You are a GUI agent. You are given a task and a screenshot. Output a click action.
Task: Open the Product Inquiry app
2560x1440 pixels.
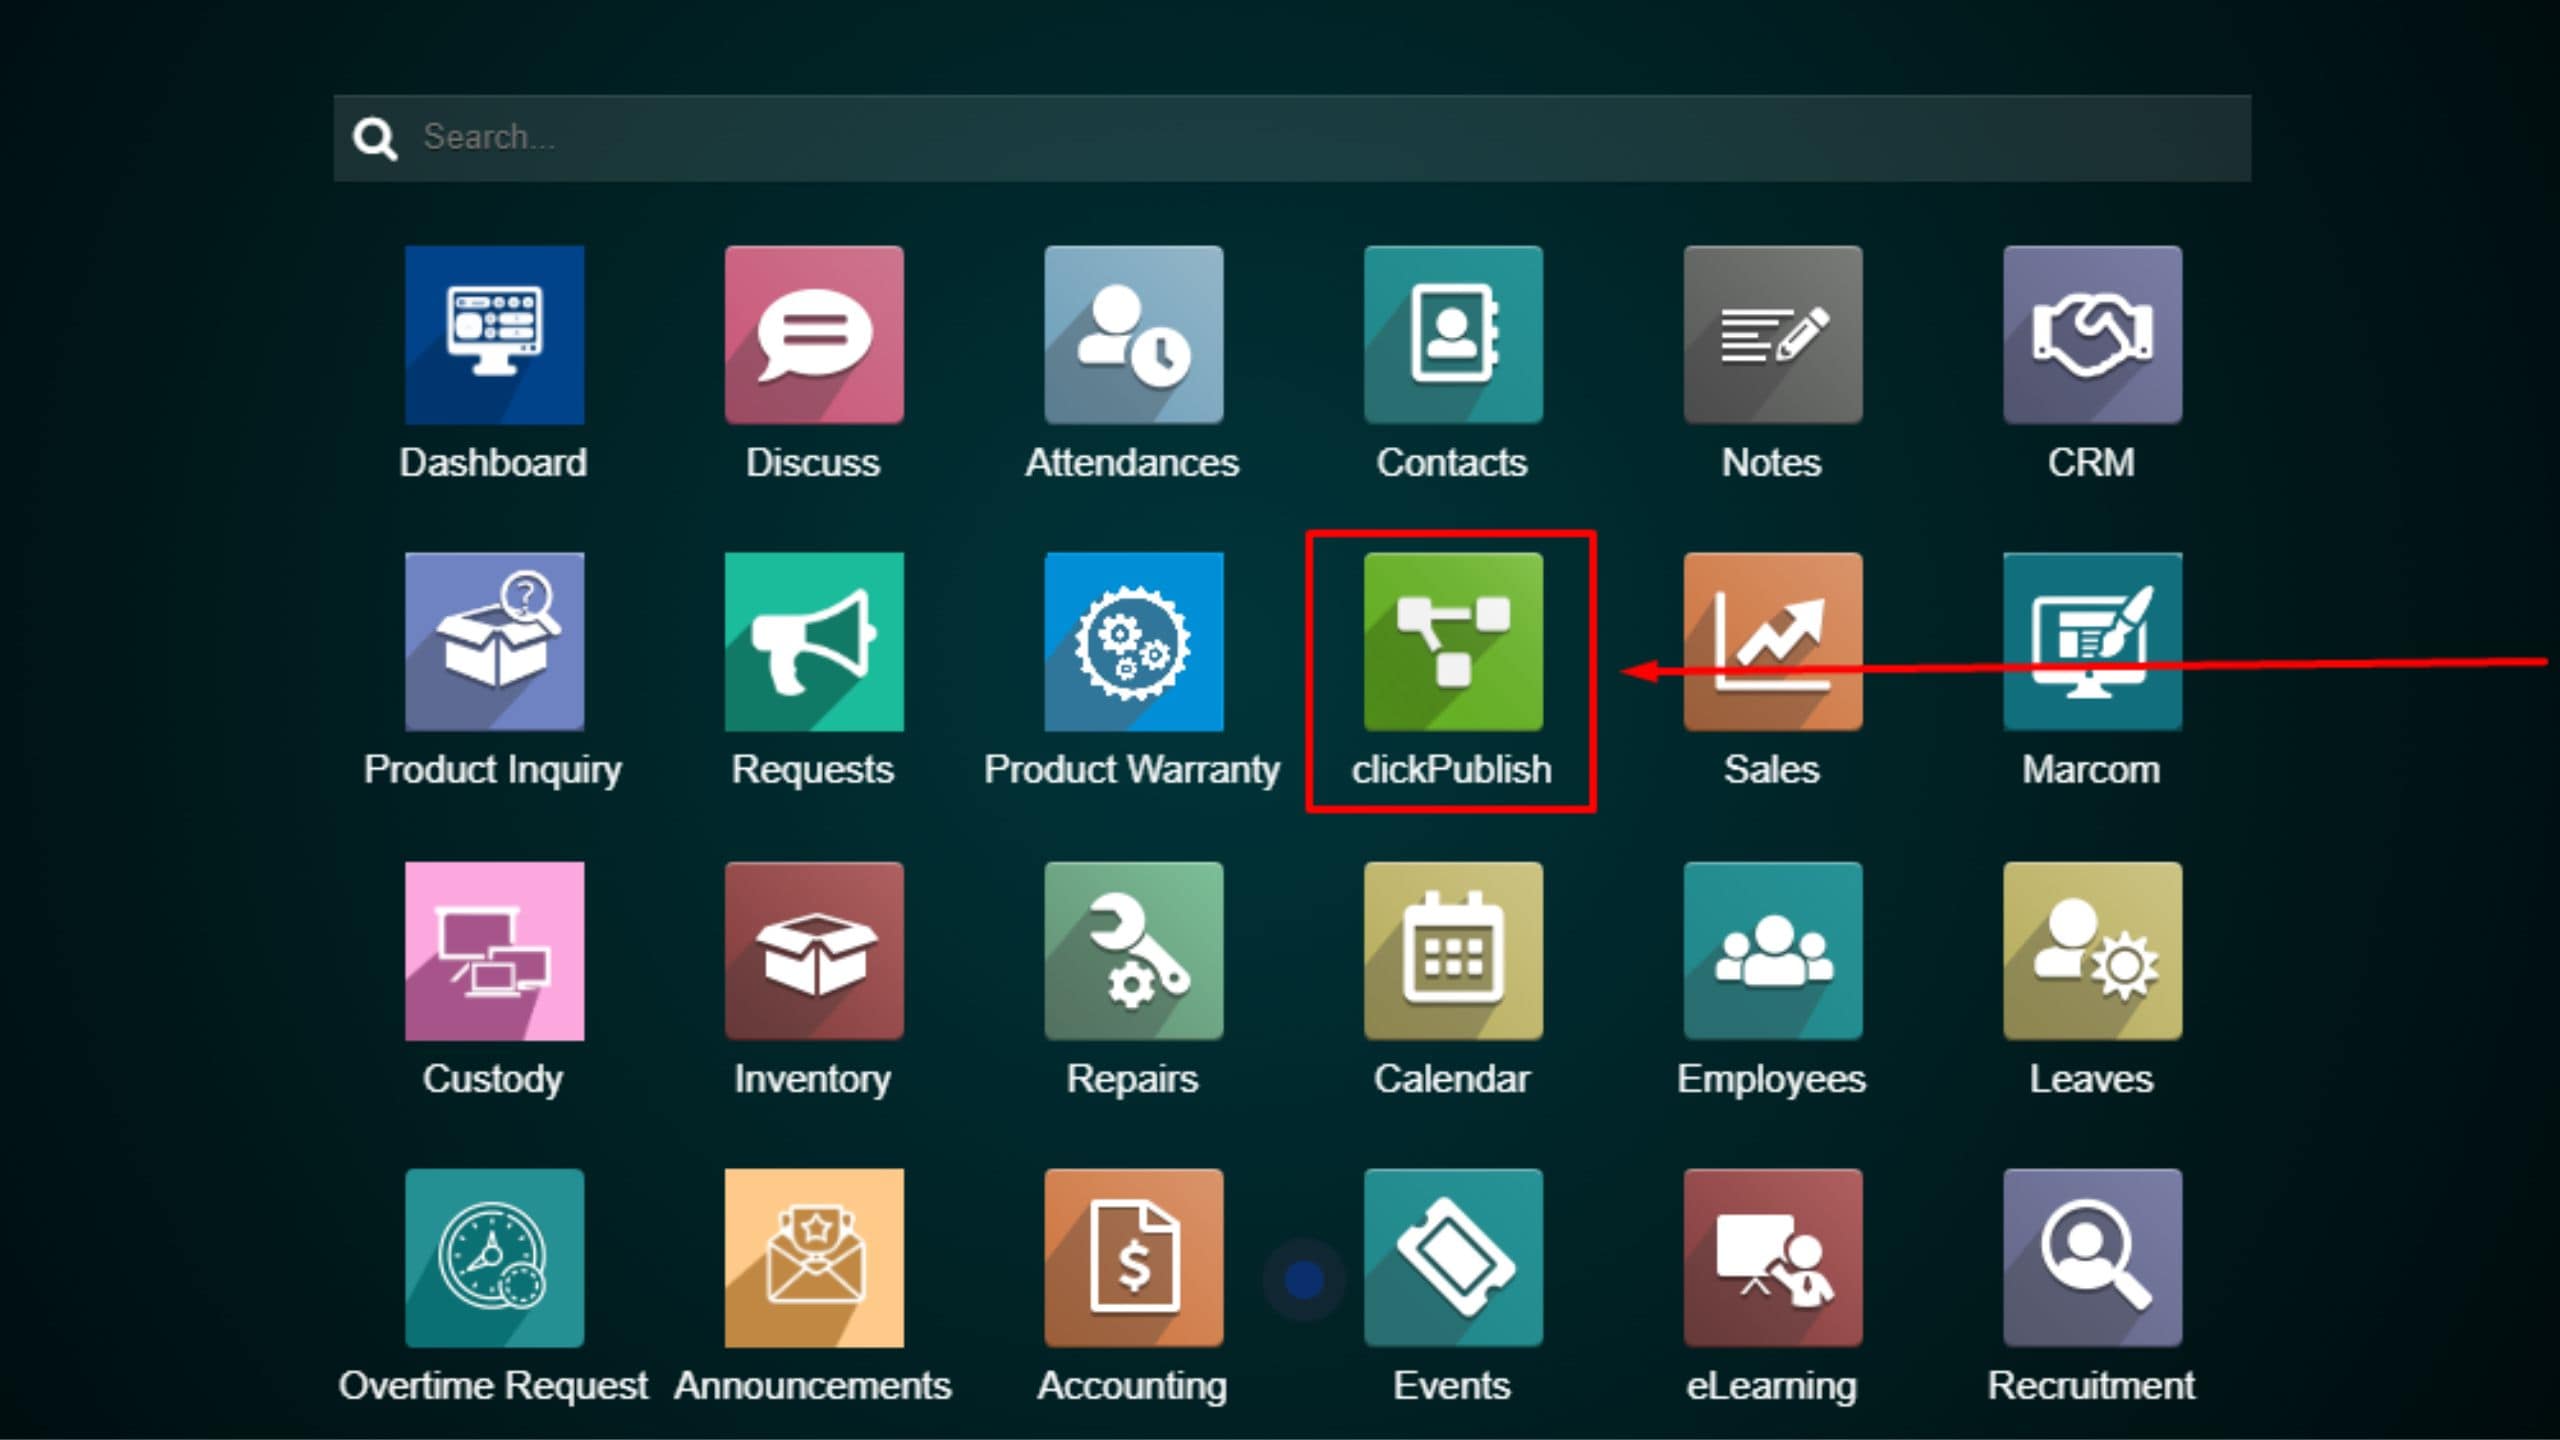494,642
